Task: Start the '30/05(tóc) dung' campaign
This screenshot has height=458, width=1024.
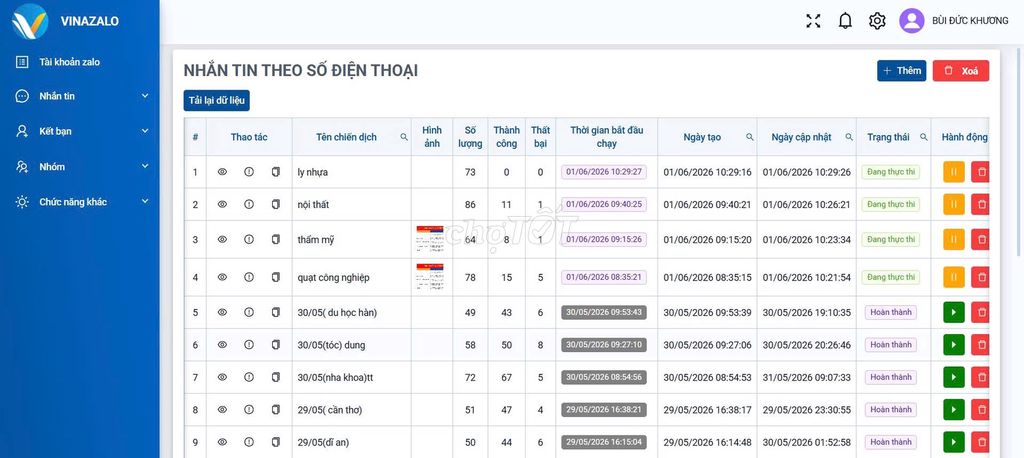Action: tap(953, 344)
